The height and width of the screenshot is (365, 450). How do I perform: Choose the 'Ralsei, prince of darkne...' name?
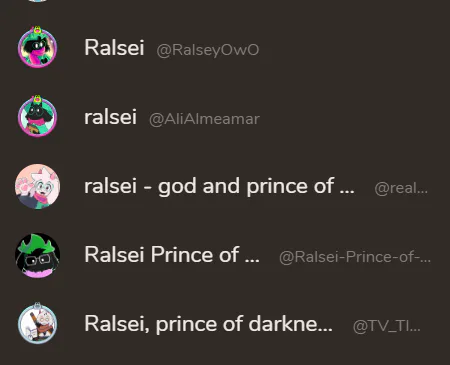point(208,324)
